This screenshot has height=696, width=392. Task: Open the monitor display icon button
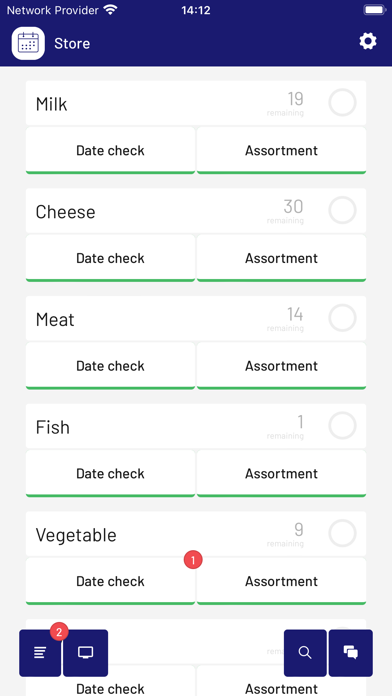point(85,653)
